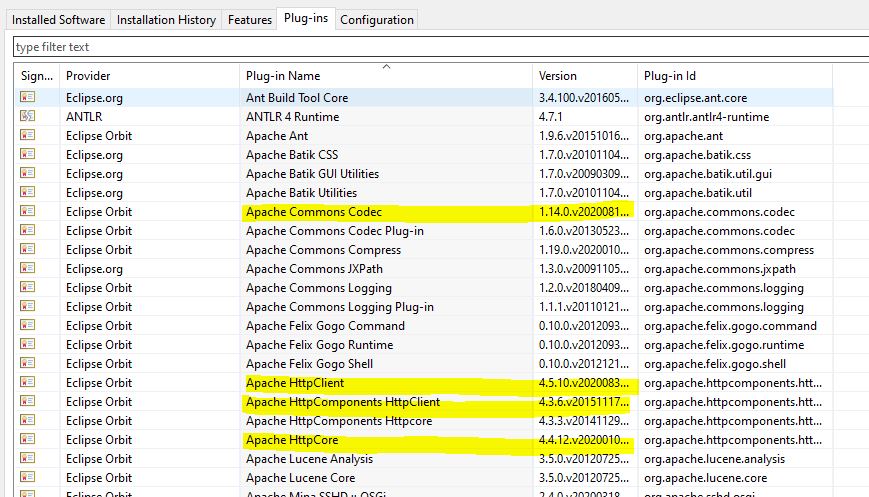Click version cell '4.4.12.v2020010...'
869x497 pixels.
(x=584, y=440)
